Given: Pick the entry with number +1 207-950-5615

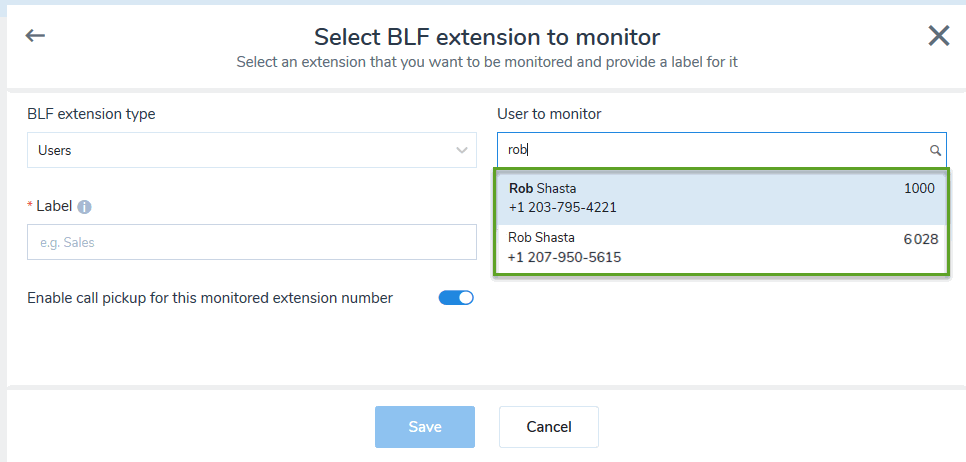Looking at the screenshot, I should pyautogui.click(x=564, y=257).
